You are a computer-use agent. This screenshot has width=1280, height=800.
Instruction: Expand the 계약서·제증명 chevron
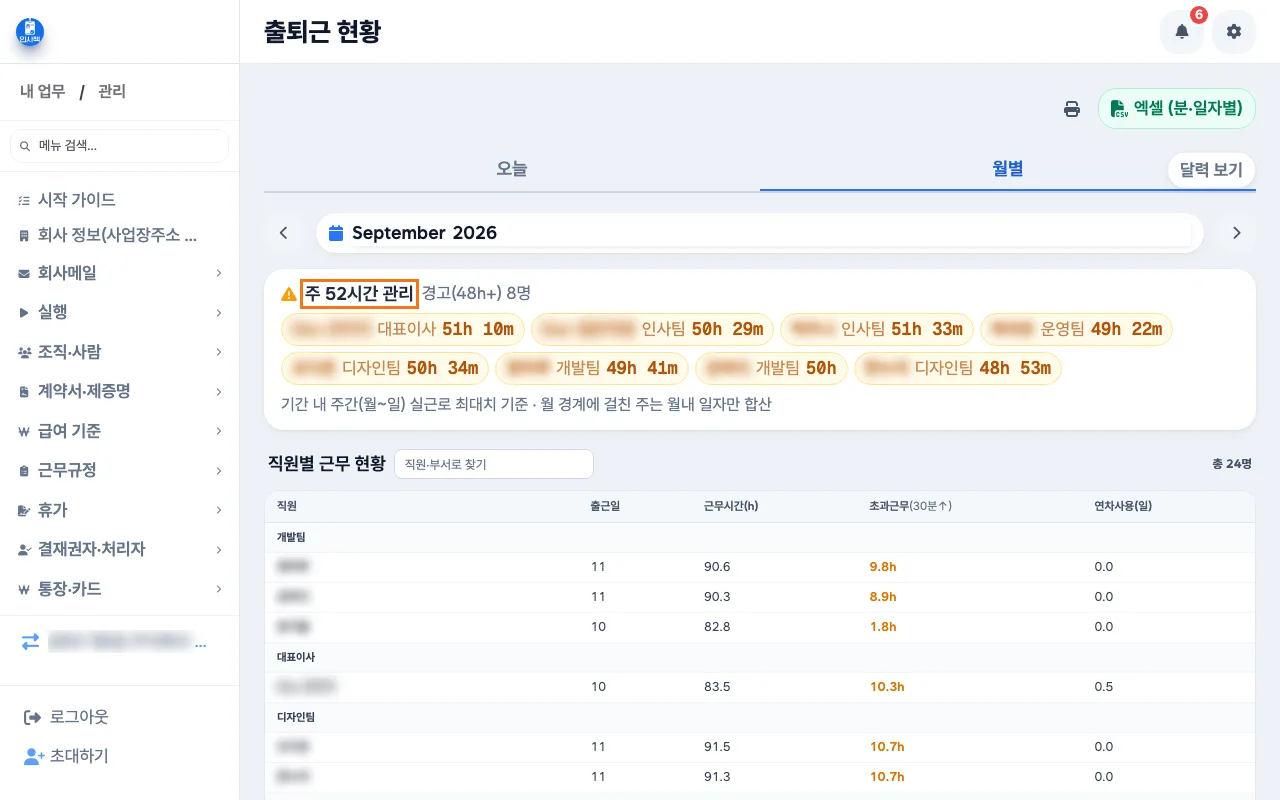pos(218,392)
